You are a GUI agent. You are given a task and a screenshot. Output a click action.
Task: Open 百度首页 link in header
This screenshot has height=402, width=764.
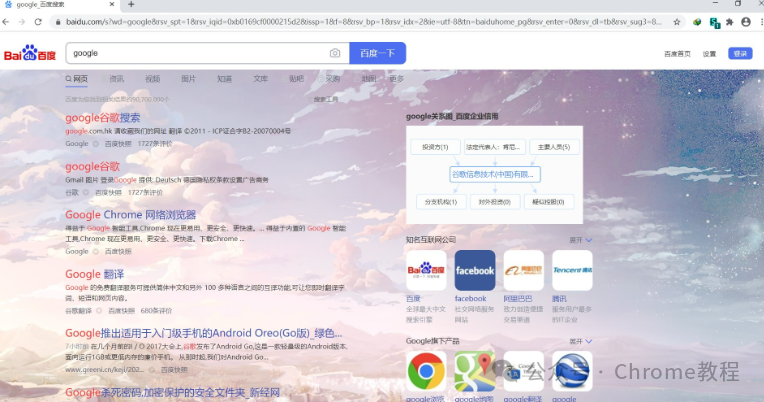(677, 54)
